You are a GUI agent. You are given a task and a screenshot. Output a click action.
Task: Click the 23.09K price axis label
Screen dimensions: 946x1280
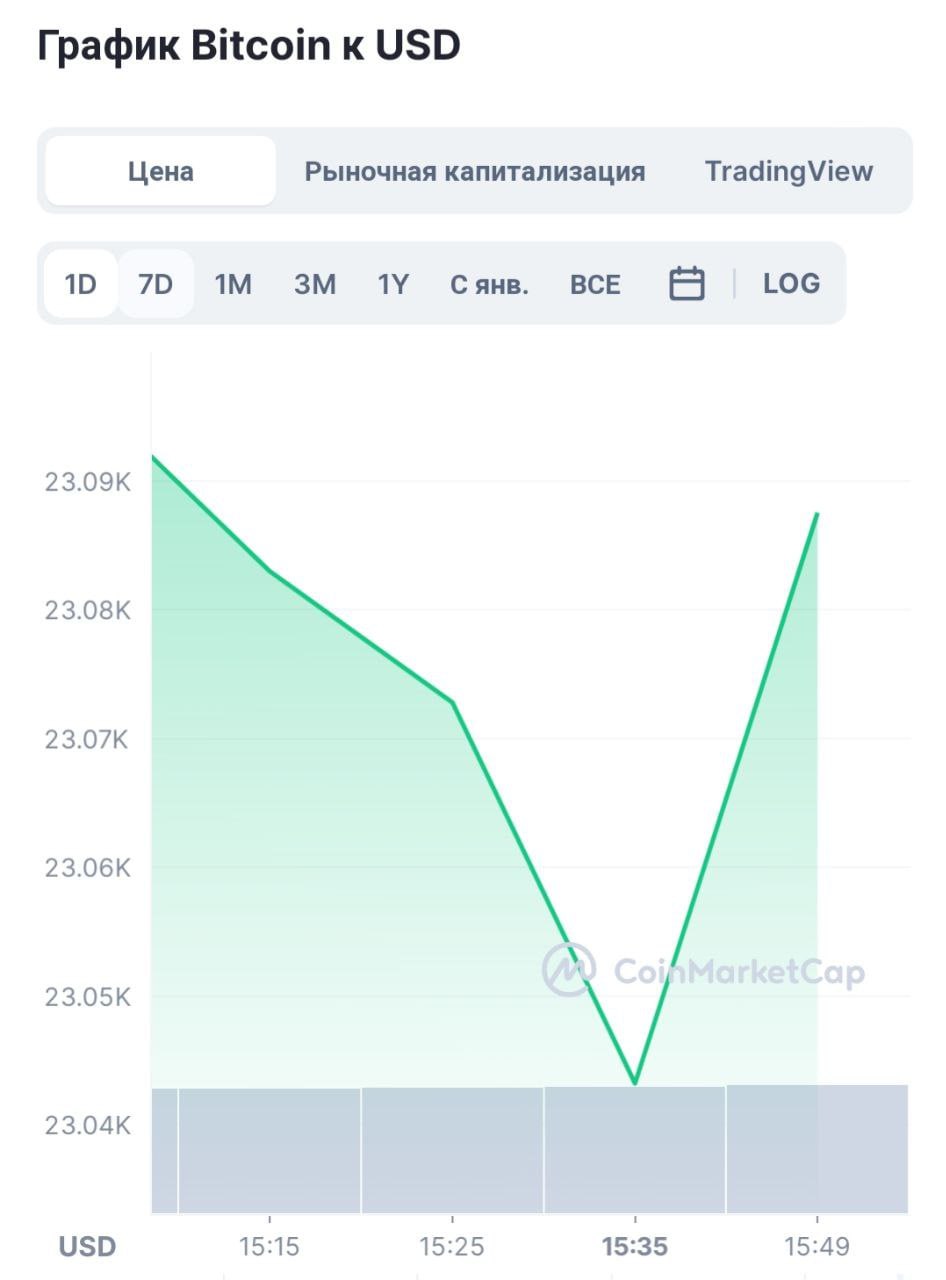[88, 482]
